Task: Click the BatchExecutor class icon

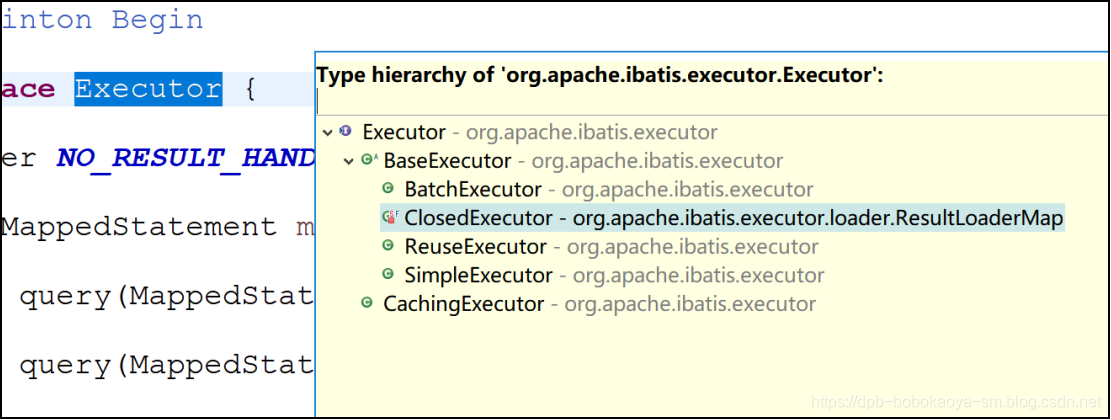Action: point(388,189)
